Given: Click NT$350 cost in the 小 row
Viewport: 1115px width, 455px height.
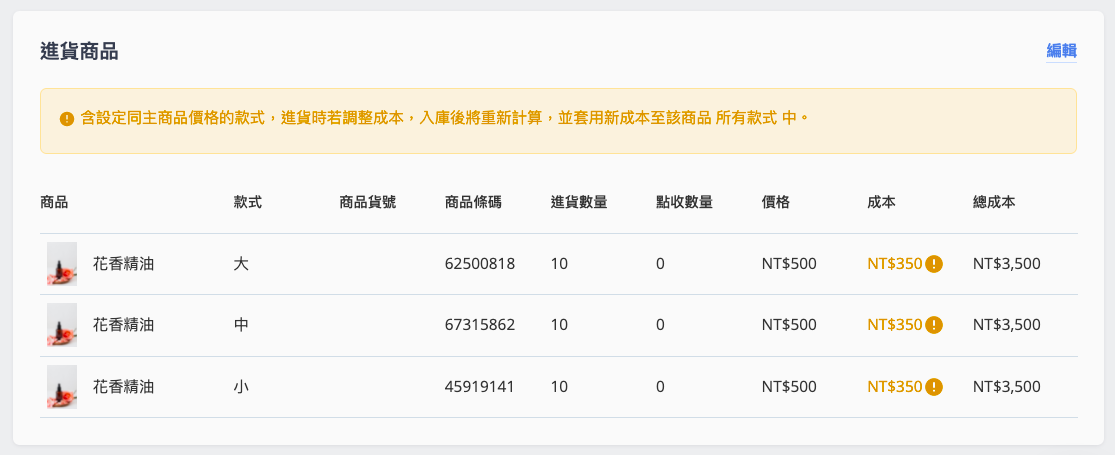Looking at the screenshot, I should [x=895, y=387].
